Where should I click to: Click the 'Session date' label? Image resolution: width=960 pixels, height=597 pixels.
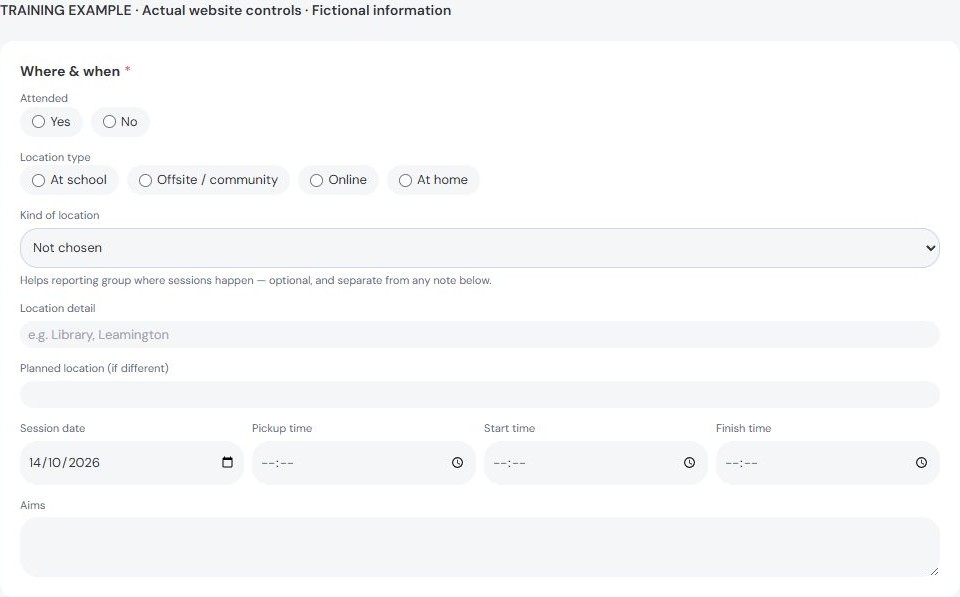point(53,428)
